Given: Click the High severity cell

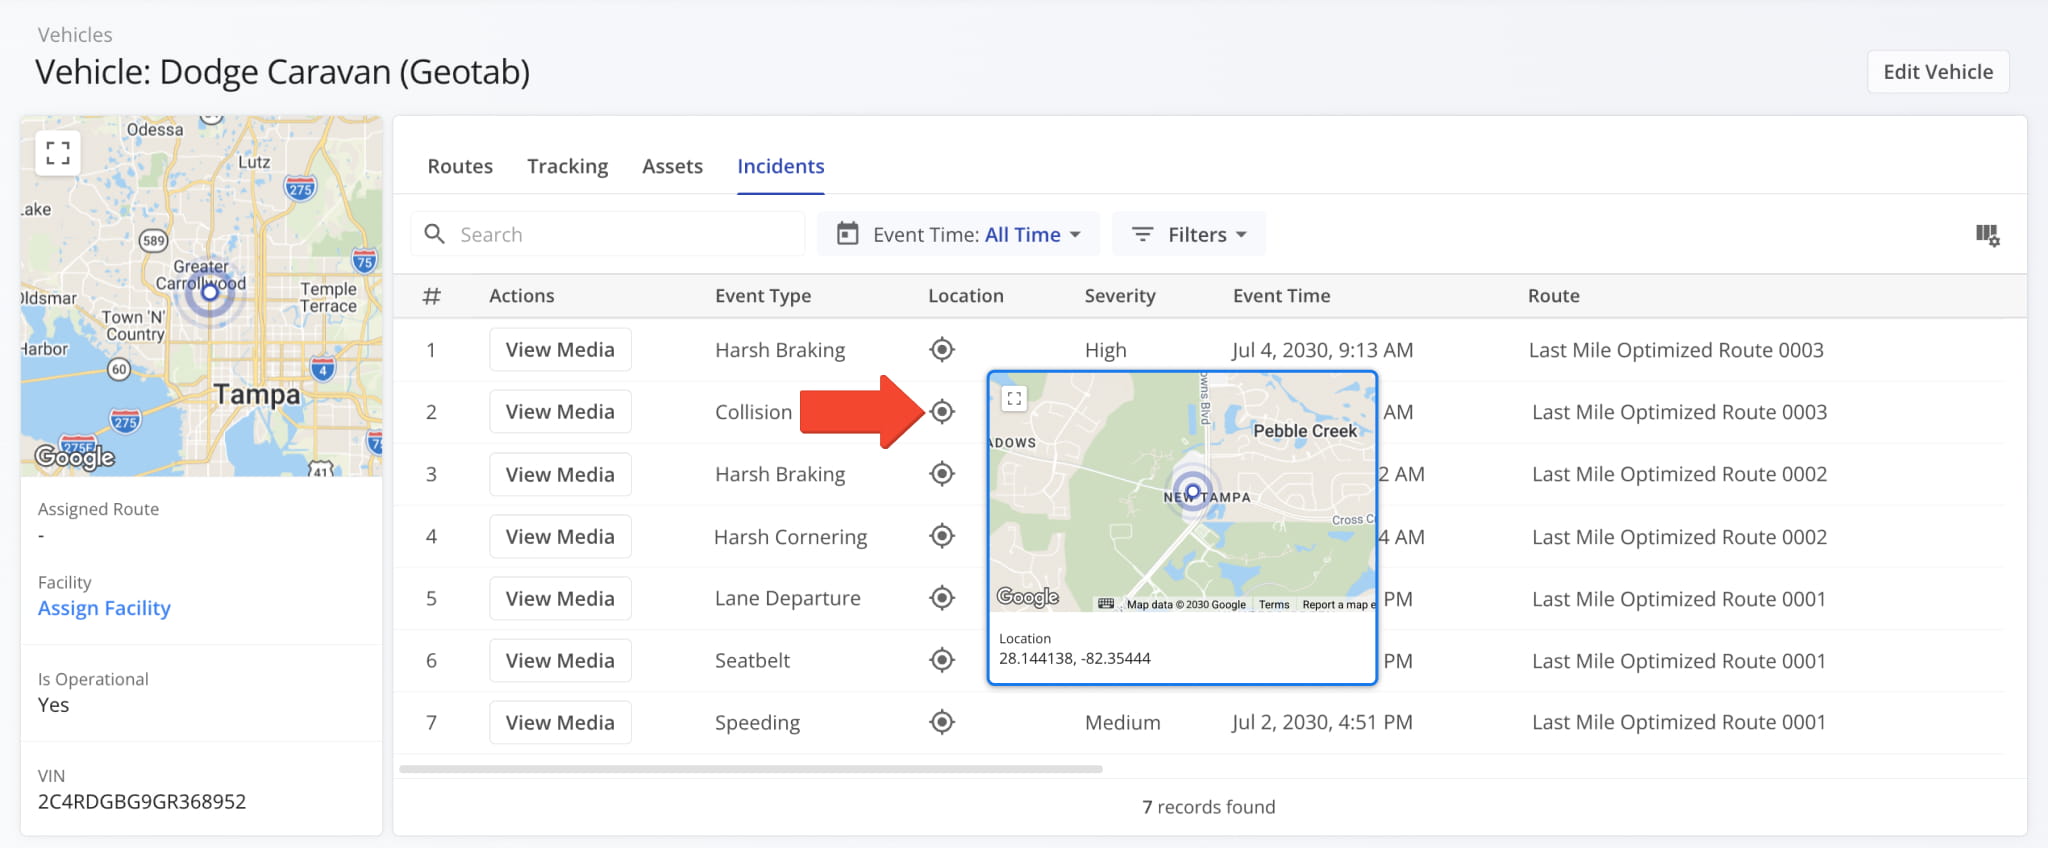Looking at the screenshot, I should pyautogui.click(x=1106, y=350).
